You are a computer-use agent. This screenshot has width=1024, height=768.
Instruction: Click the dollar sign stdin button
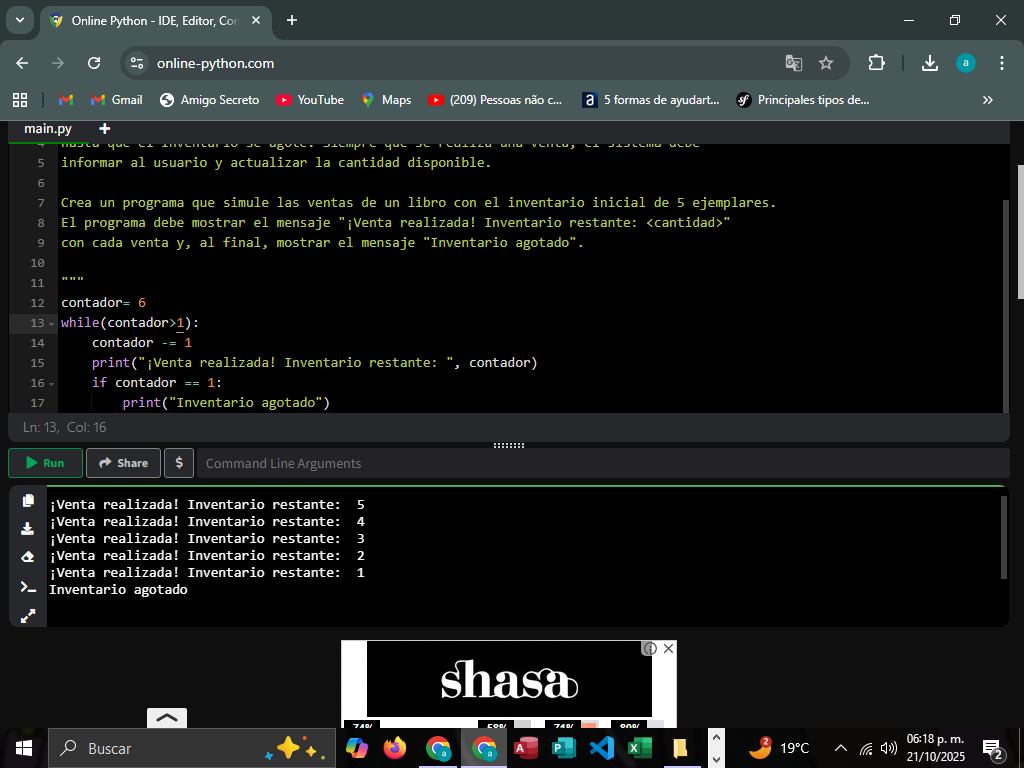[179, 463]
